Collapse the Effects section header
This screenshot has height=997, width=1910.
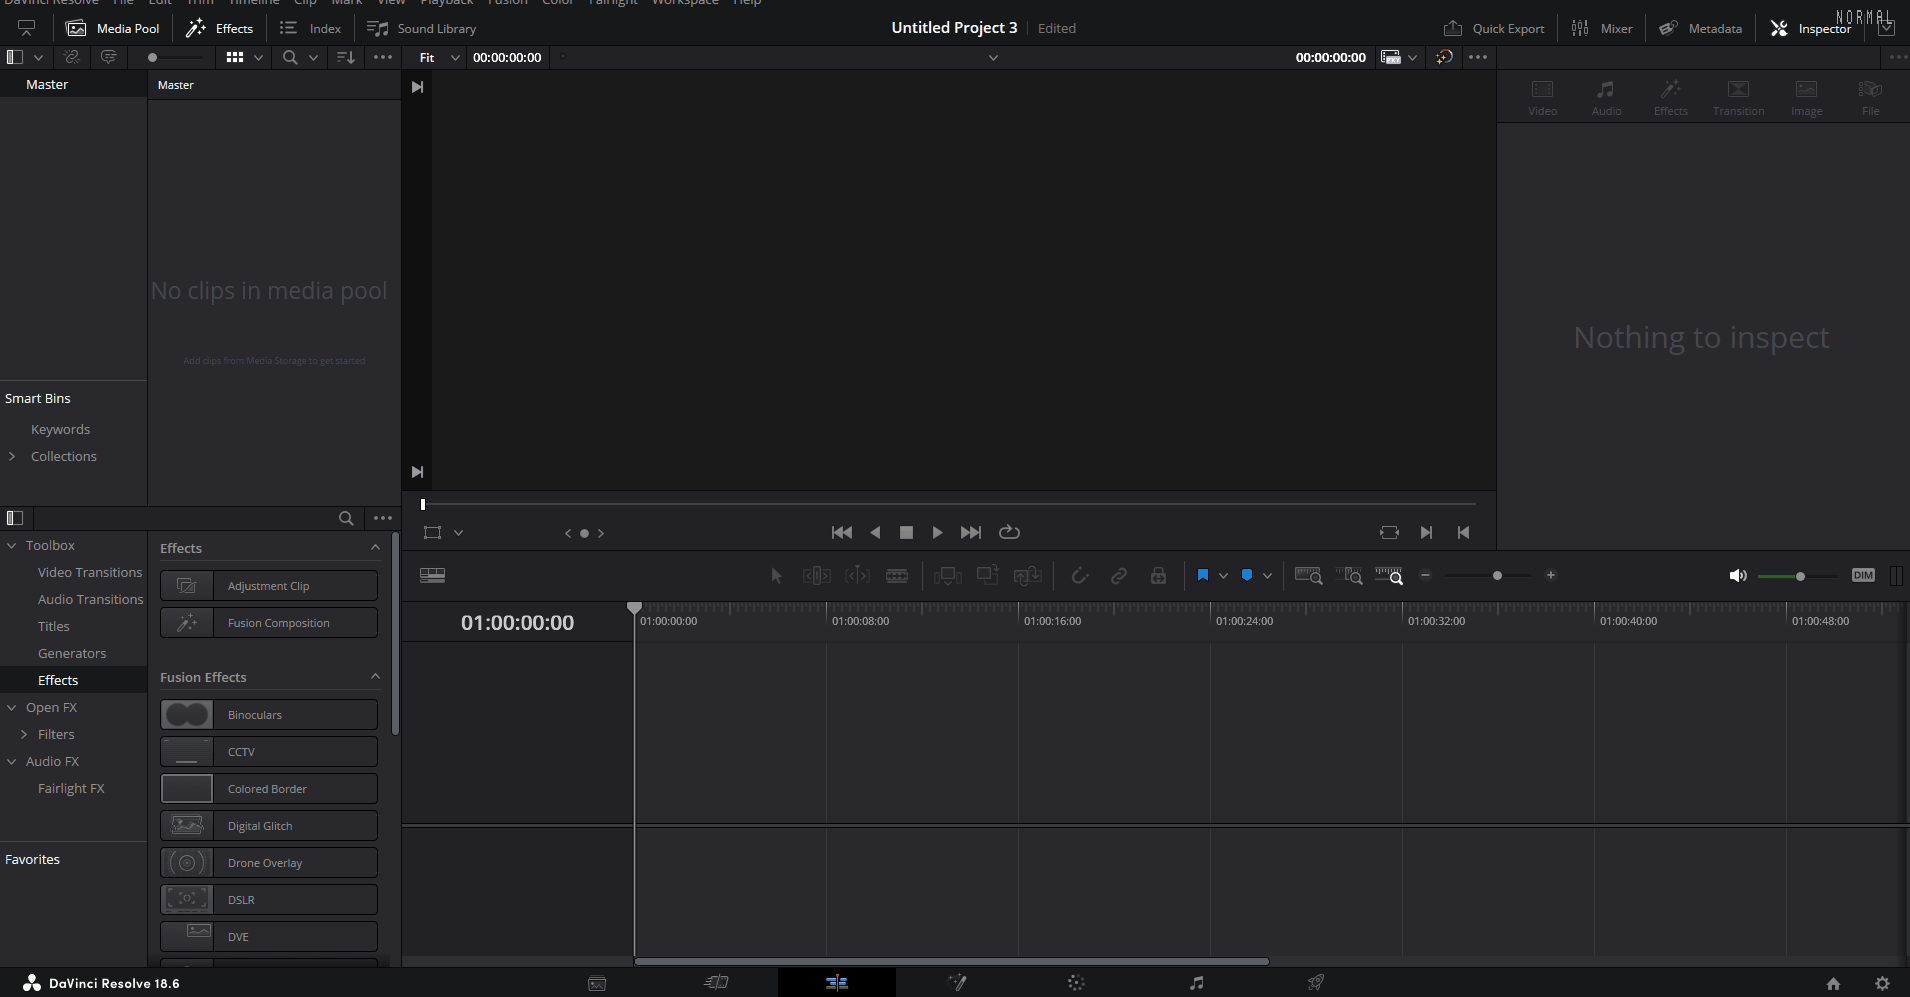click(x=375, y=547)
